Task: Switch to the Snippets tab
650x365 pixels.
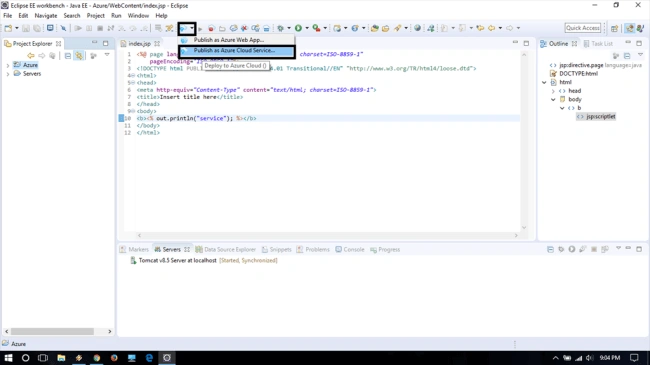Action: tap(276, 250)
